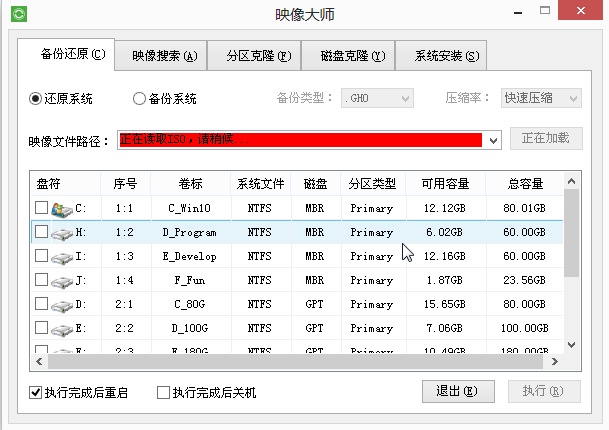Select the F_Fun volume label cell
This screenshot has width=609, height=430.
pos(190,280)
